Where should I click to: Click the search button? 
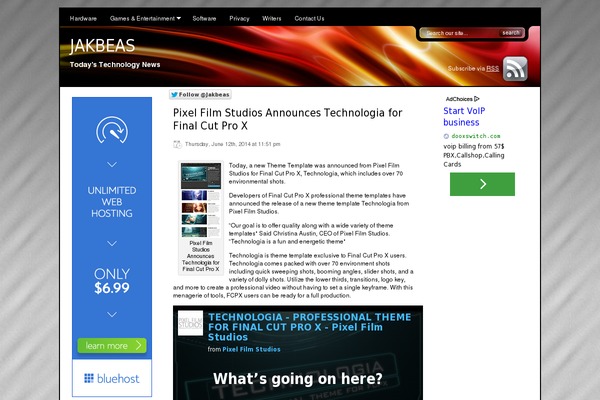click(x=511, y=33)
